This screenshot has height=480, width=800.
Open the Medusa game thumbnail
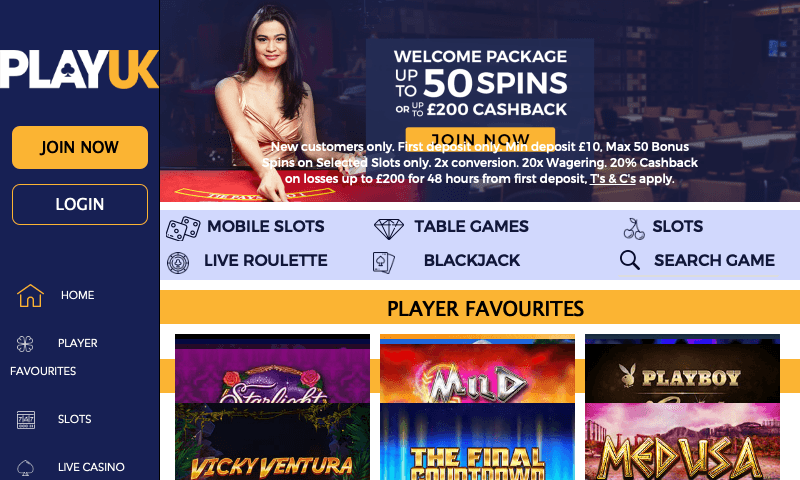pos(682,441)
